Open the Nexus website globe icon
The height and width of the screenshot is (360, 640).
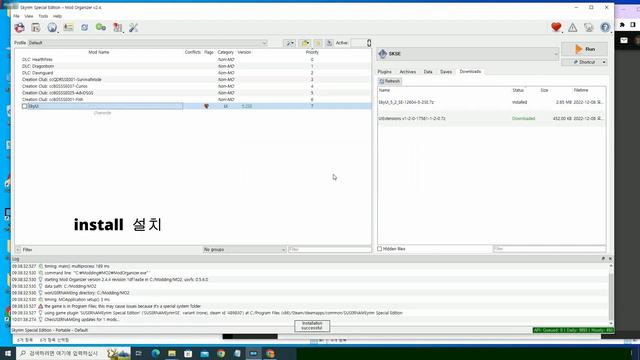(x=52, y=27)
